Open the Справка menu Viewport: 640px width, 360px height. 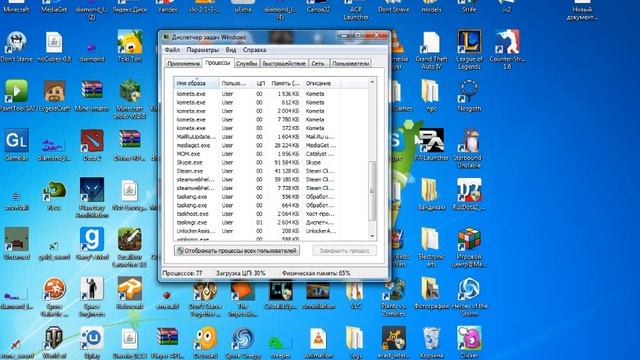click(x=254, y=50)
